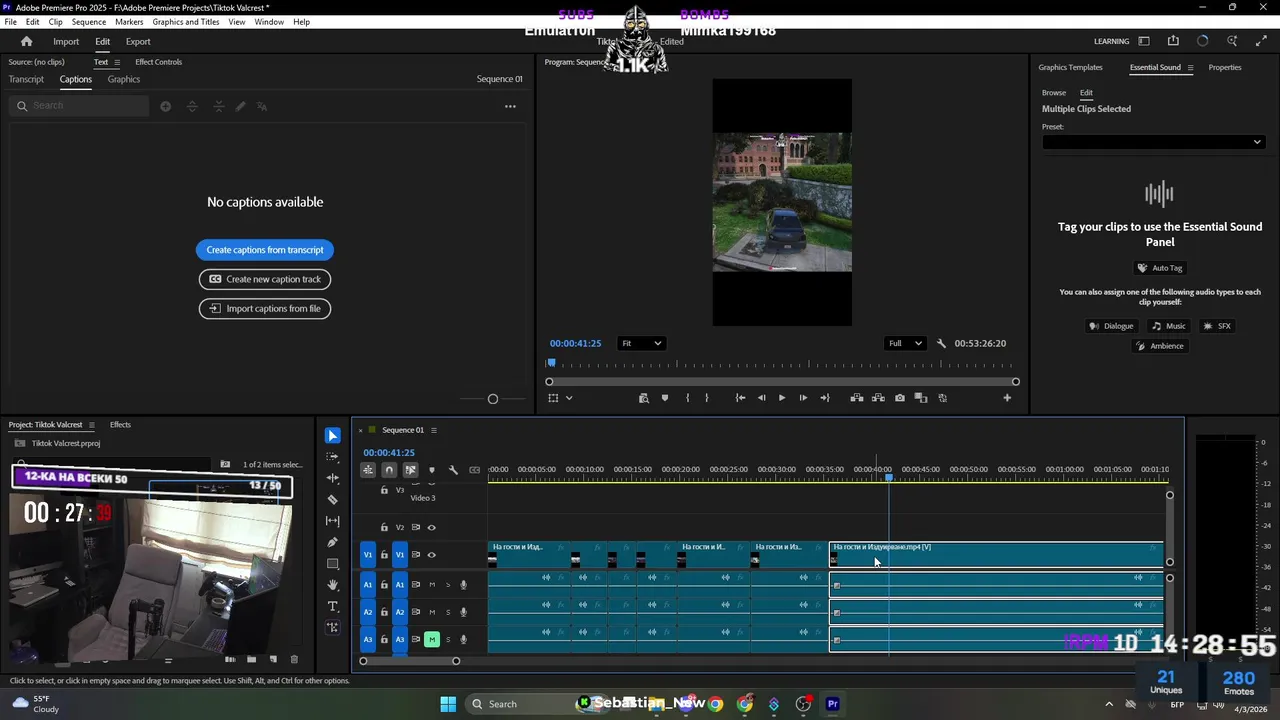Click the Extract button in Program monitor

pyautogui.click(x=878, y=398)
